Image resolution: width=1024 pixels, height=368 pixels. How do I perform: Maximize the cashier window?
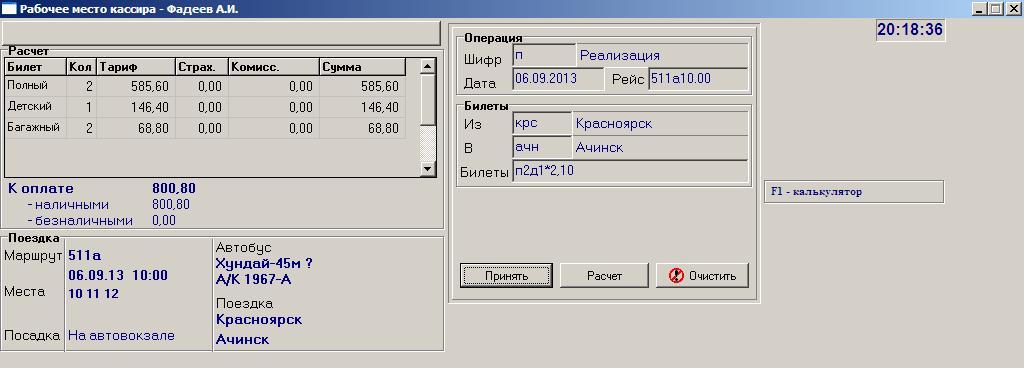click(x=994, y=9)
